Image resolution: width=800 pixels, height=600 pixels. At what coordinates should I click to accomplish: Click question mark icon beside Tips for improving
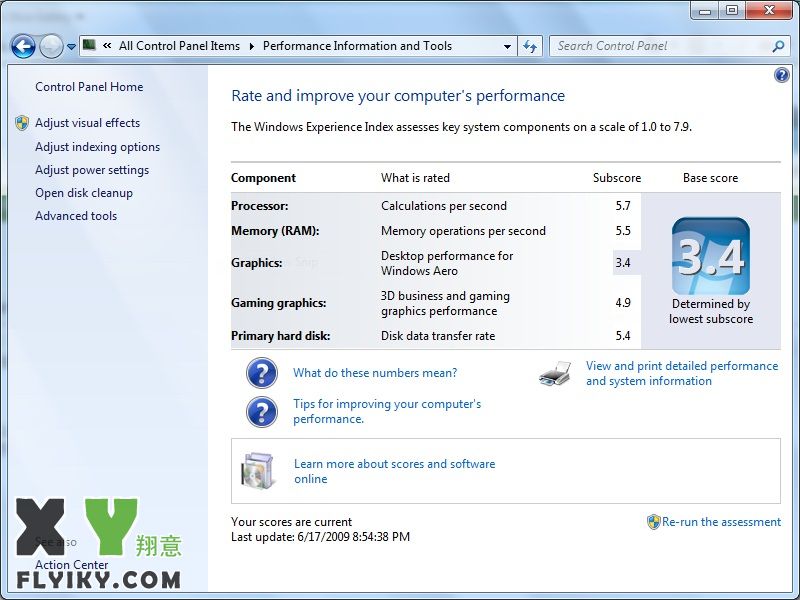click(262, 412)
